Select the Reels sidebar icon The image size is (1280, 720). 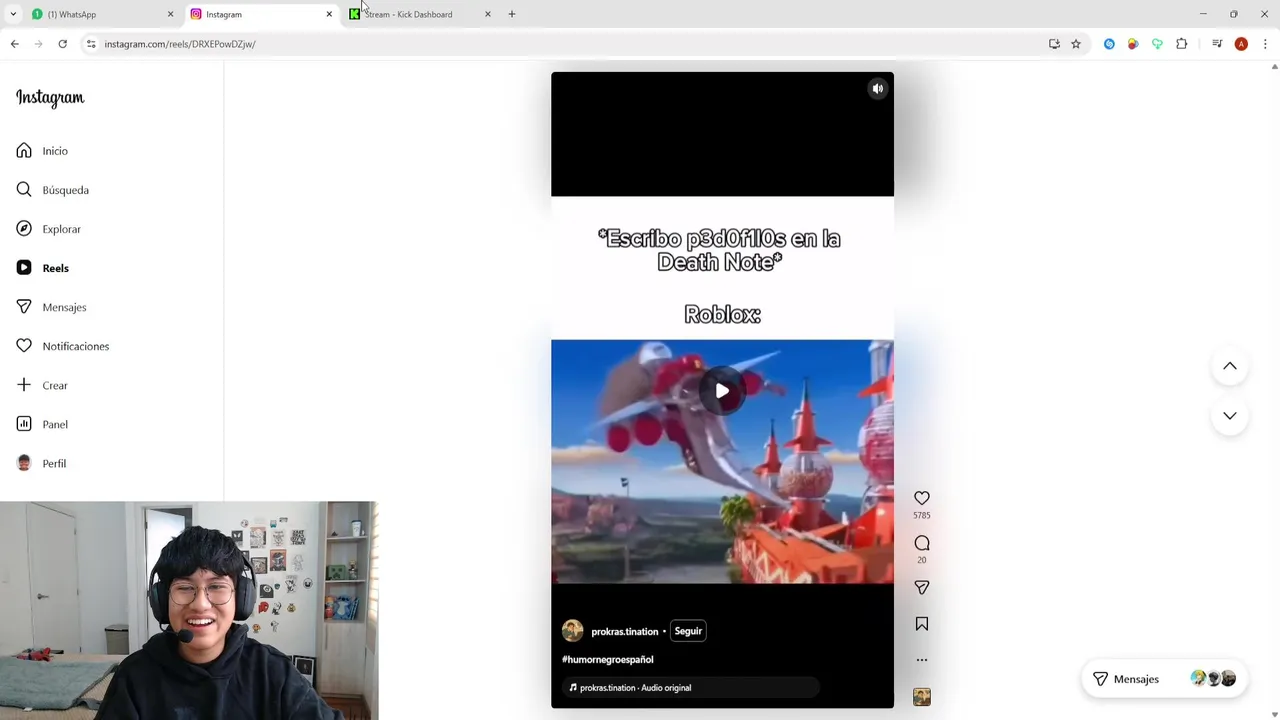coord(24,268)
